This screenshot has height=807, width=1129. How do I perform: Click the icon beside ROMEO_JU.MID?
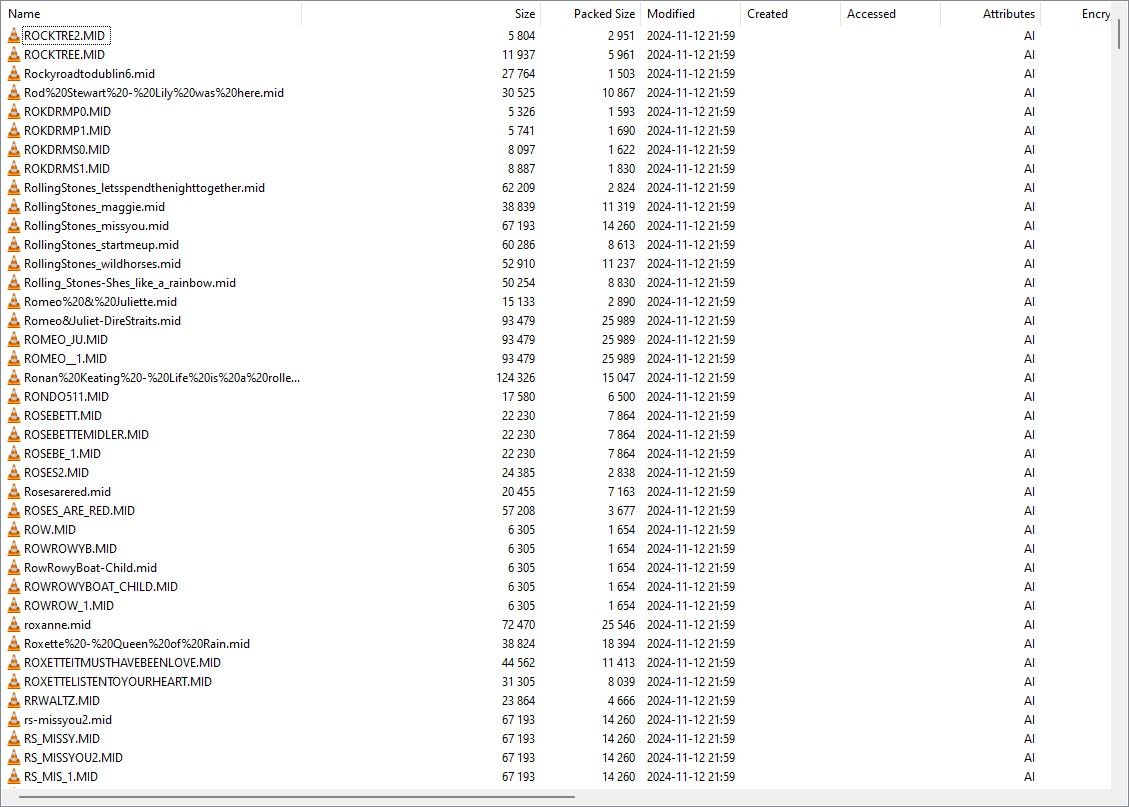click(x=14, y=340)
